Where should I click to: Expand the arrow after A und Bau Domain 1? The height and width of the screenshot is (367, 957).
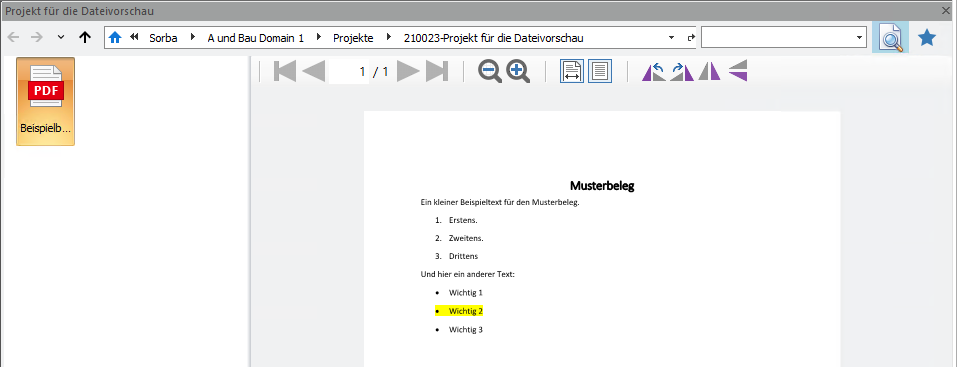(x=319, y=37)
